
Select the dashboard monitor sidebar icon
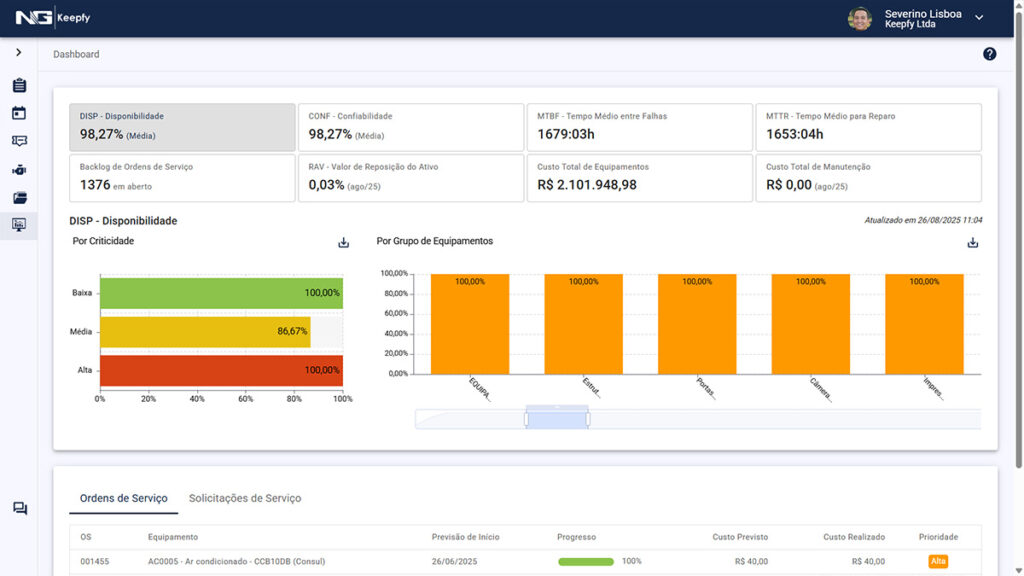pos(19,225)
